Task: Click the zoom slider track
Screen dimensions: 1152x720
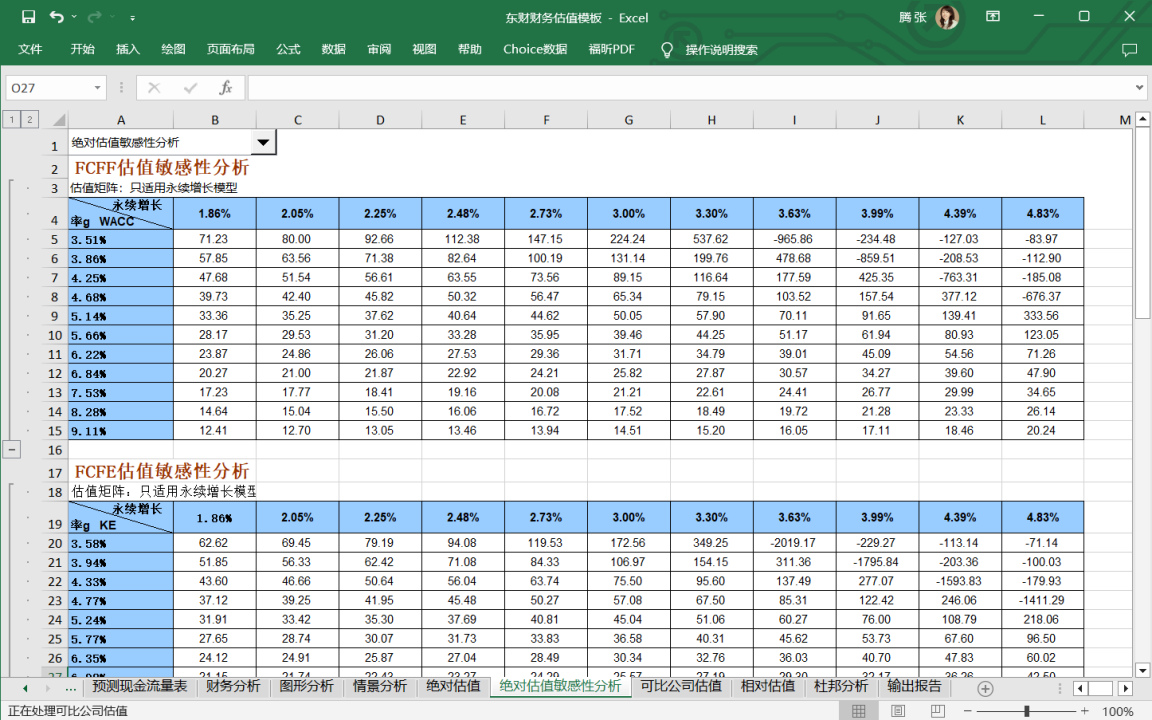Action: point(1050,711)
